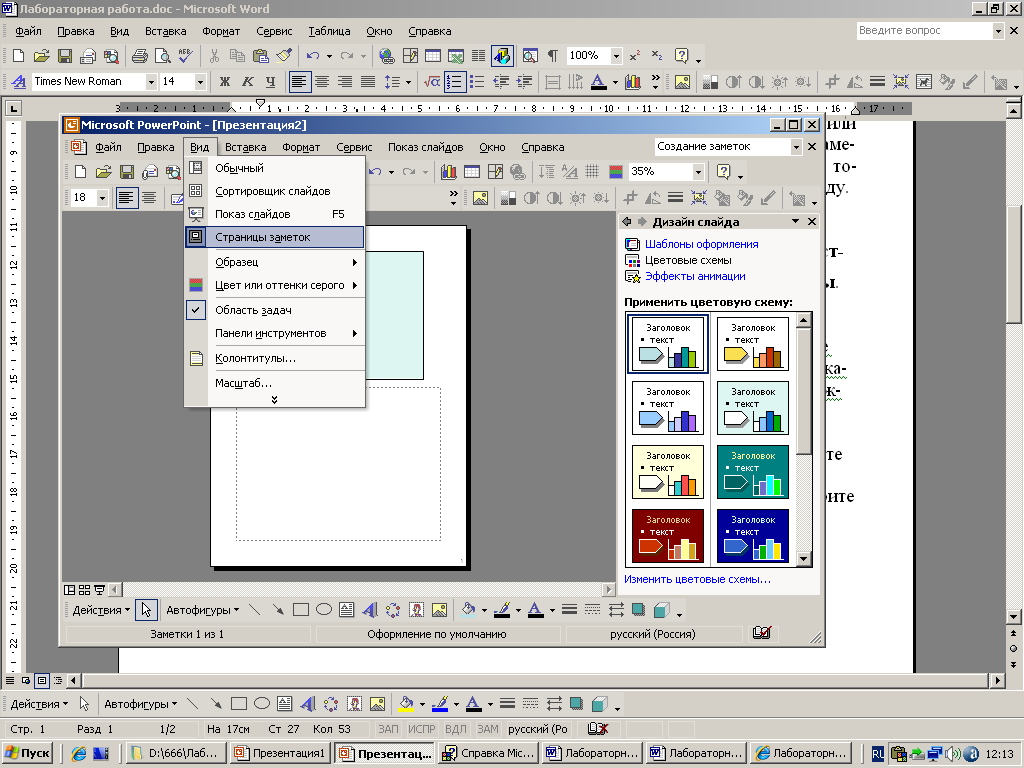Open Колонтитулы dialog from menu
This screenshot has height=768, width=1024.
coord(274,358)
